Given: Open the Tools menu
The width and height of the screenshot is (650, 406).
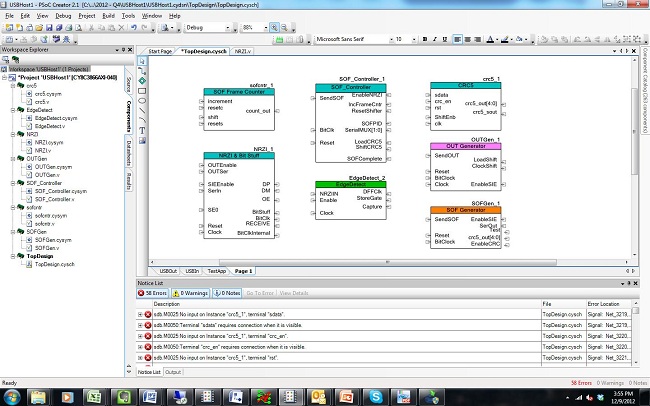Looking at the screenshot, I should [128, 16].
